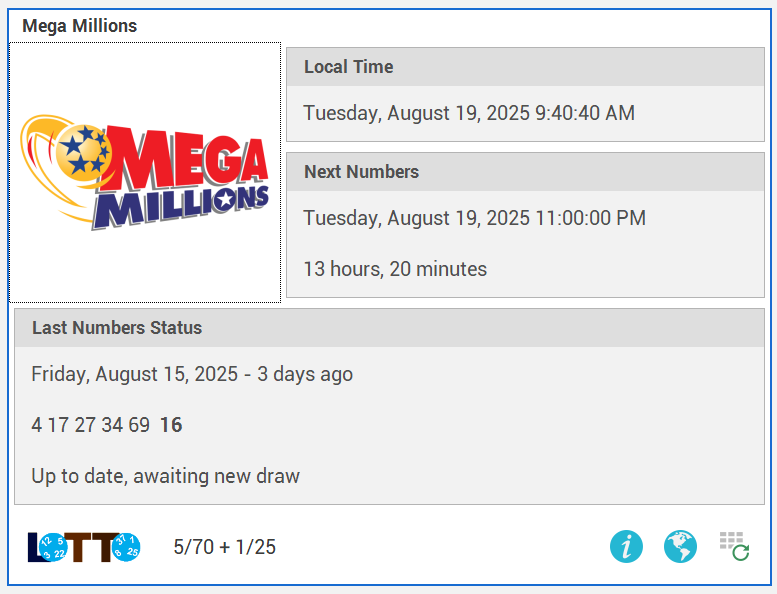Click the LOTTO logo icon

point(84,546)
